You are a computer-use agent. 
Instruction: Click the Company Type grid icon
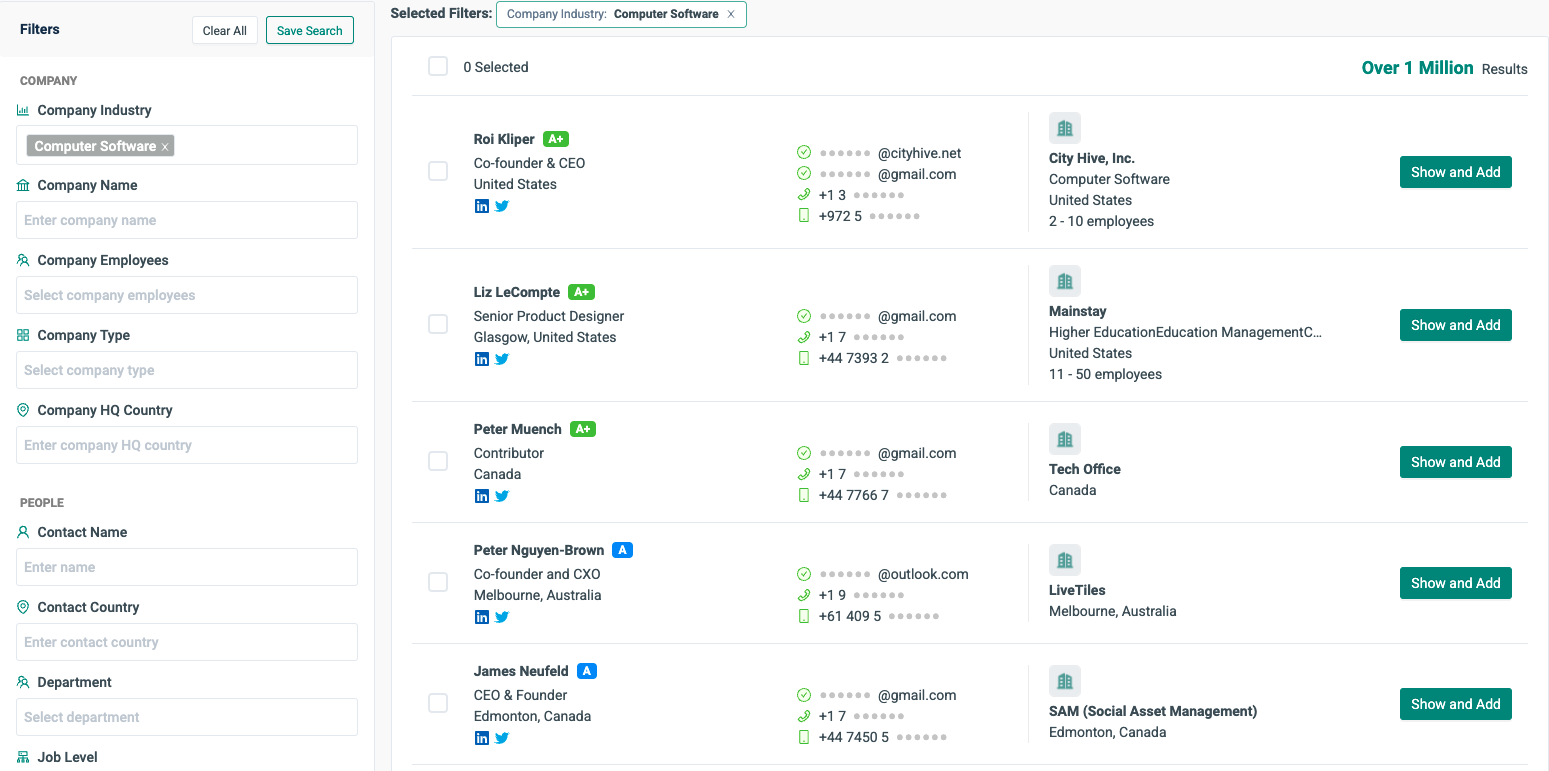(x=23, y=335)
